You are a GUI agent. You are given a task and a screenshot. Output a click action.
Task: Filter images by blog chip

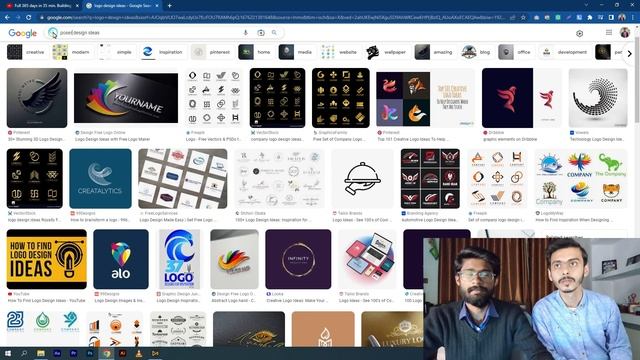click(x=476, y=52)
